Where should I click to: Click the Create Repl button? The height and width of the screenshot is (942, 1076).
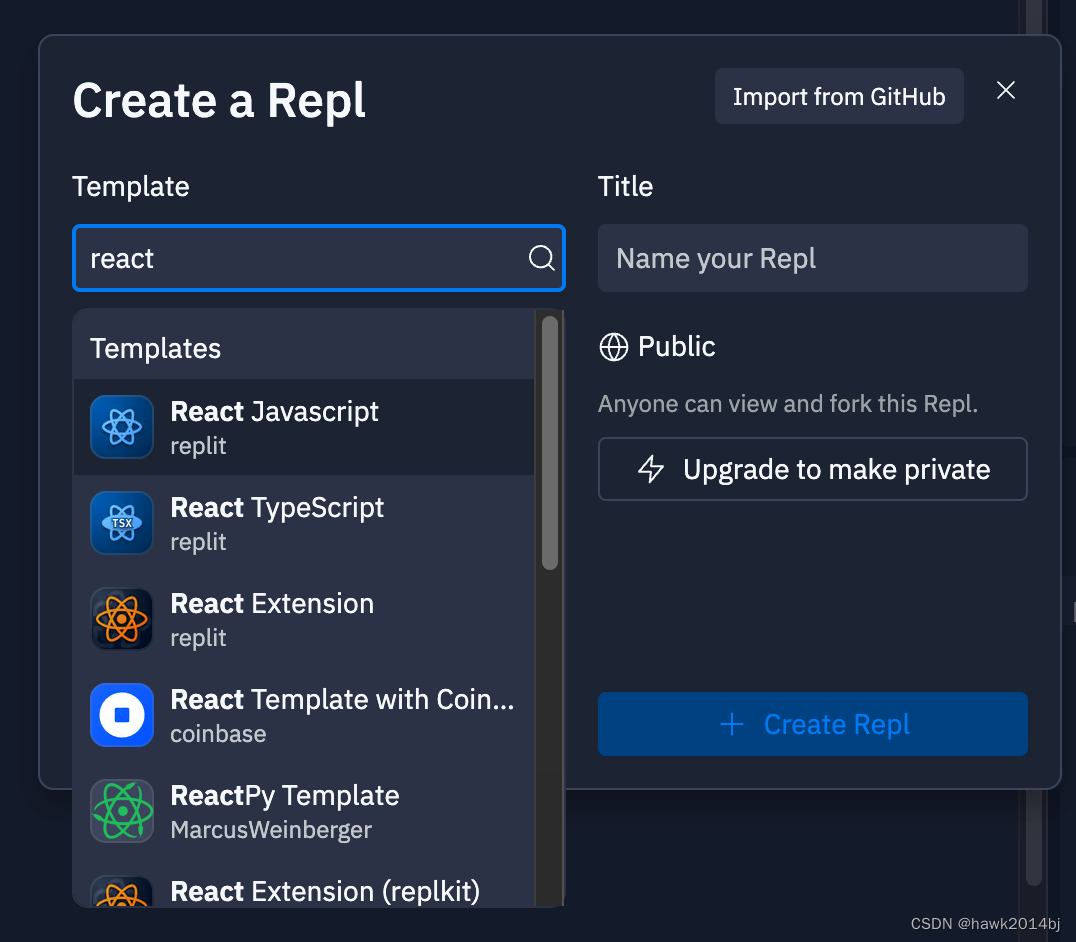812,724
